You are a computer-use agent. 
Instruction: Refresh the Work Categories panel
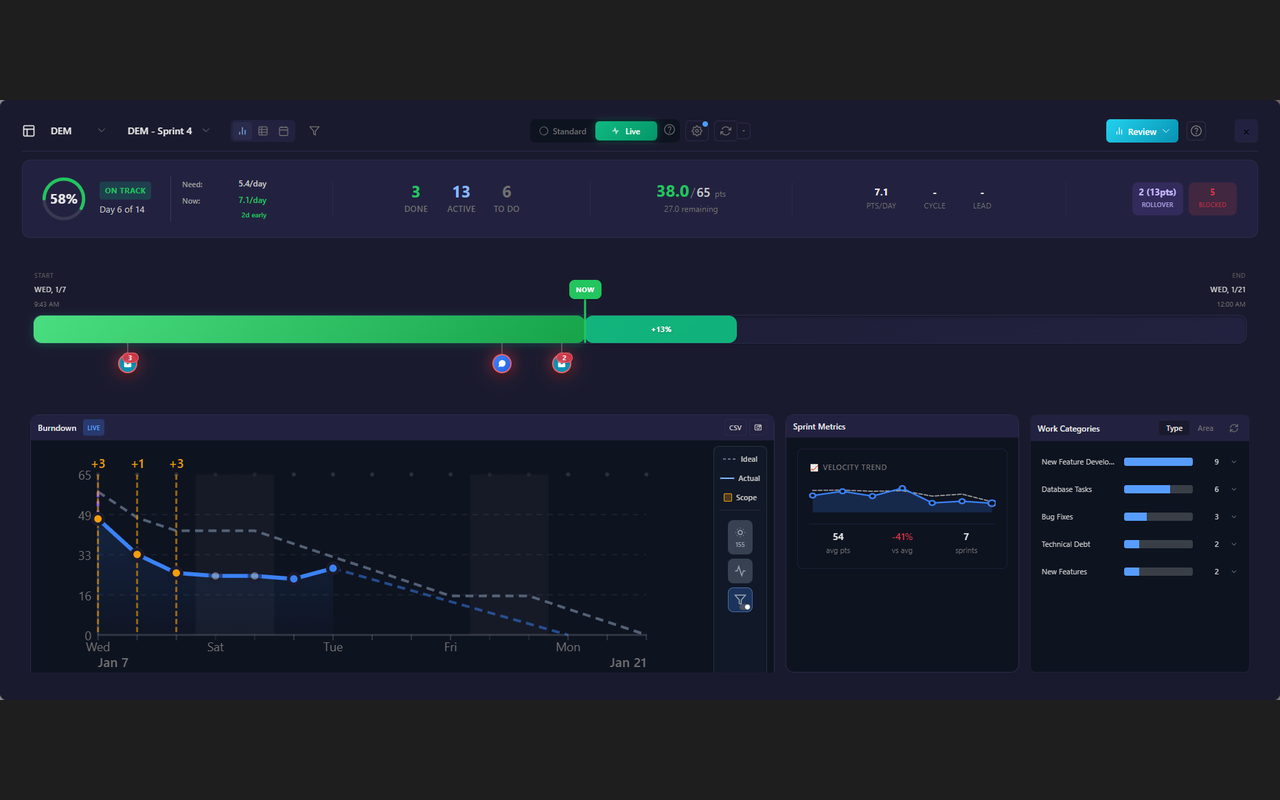1235,427
